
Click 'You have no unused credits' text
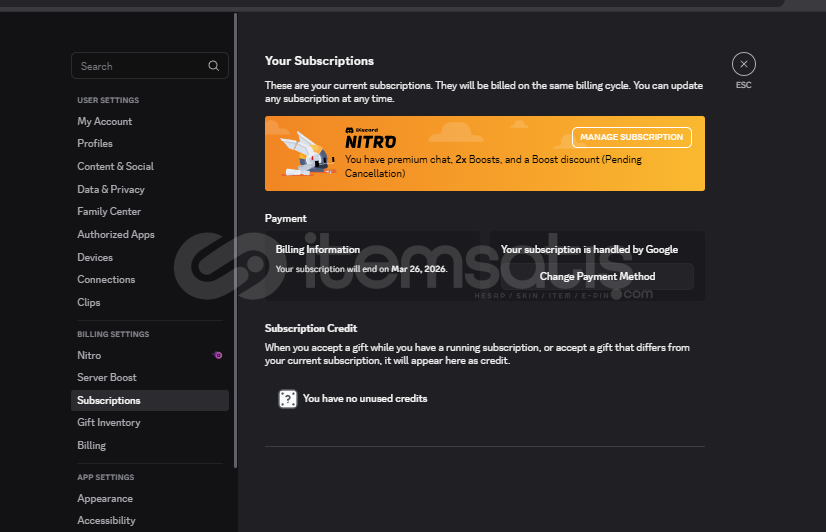coord(365,399)
